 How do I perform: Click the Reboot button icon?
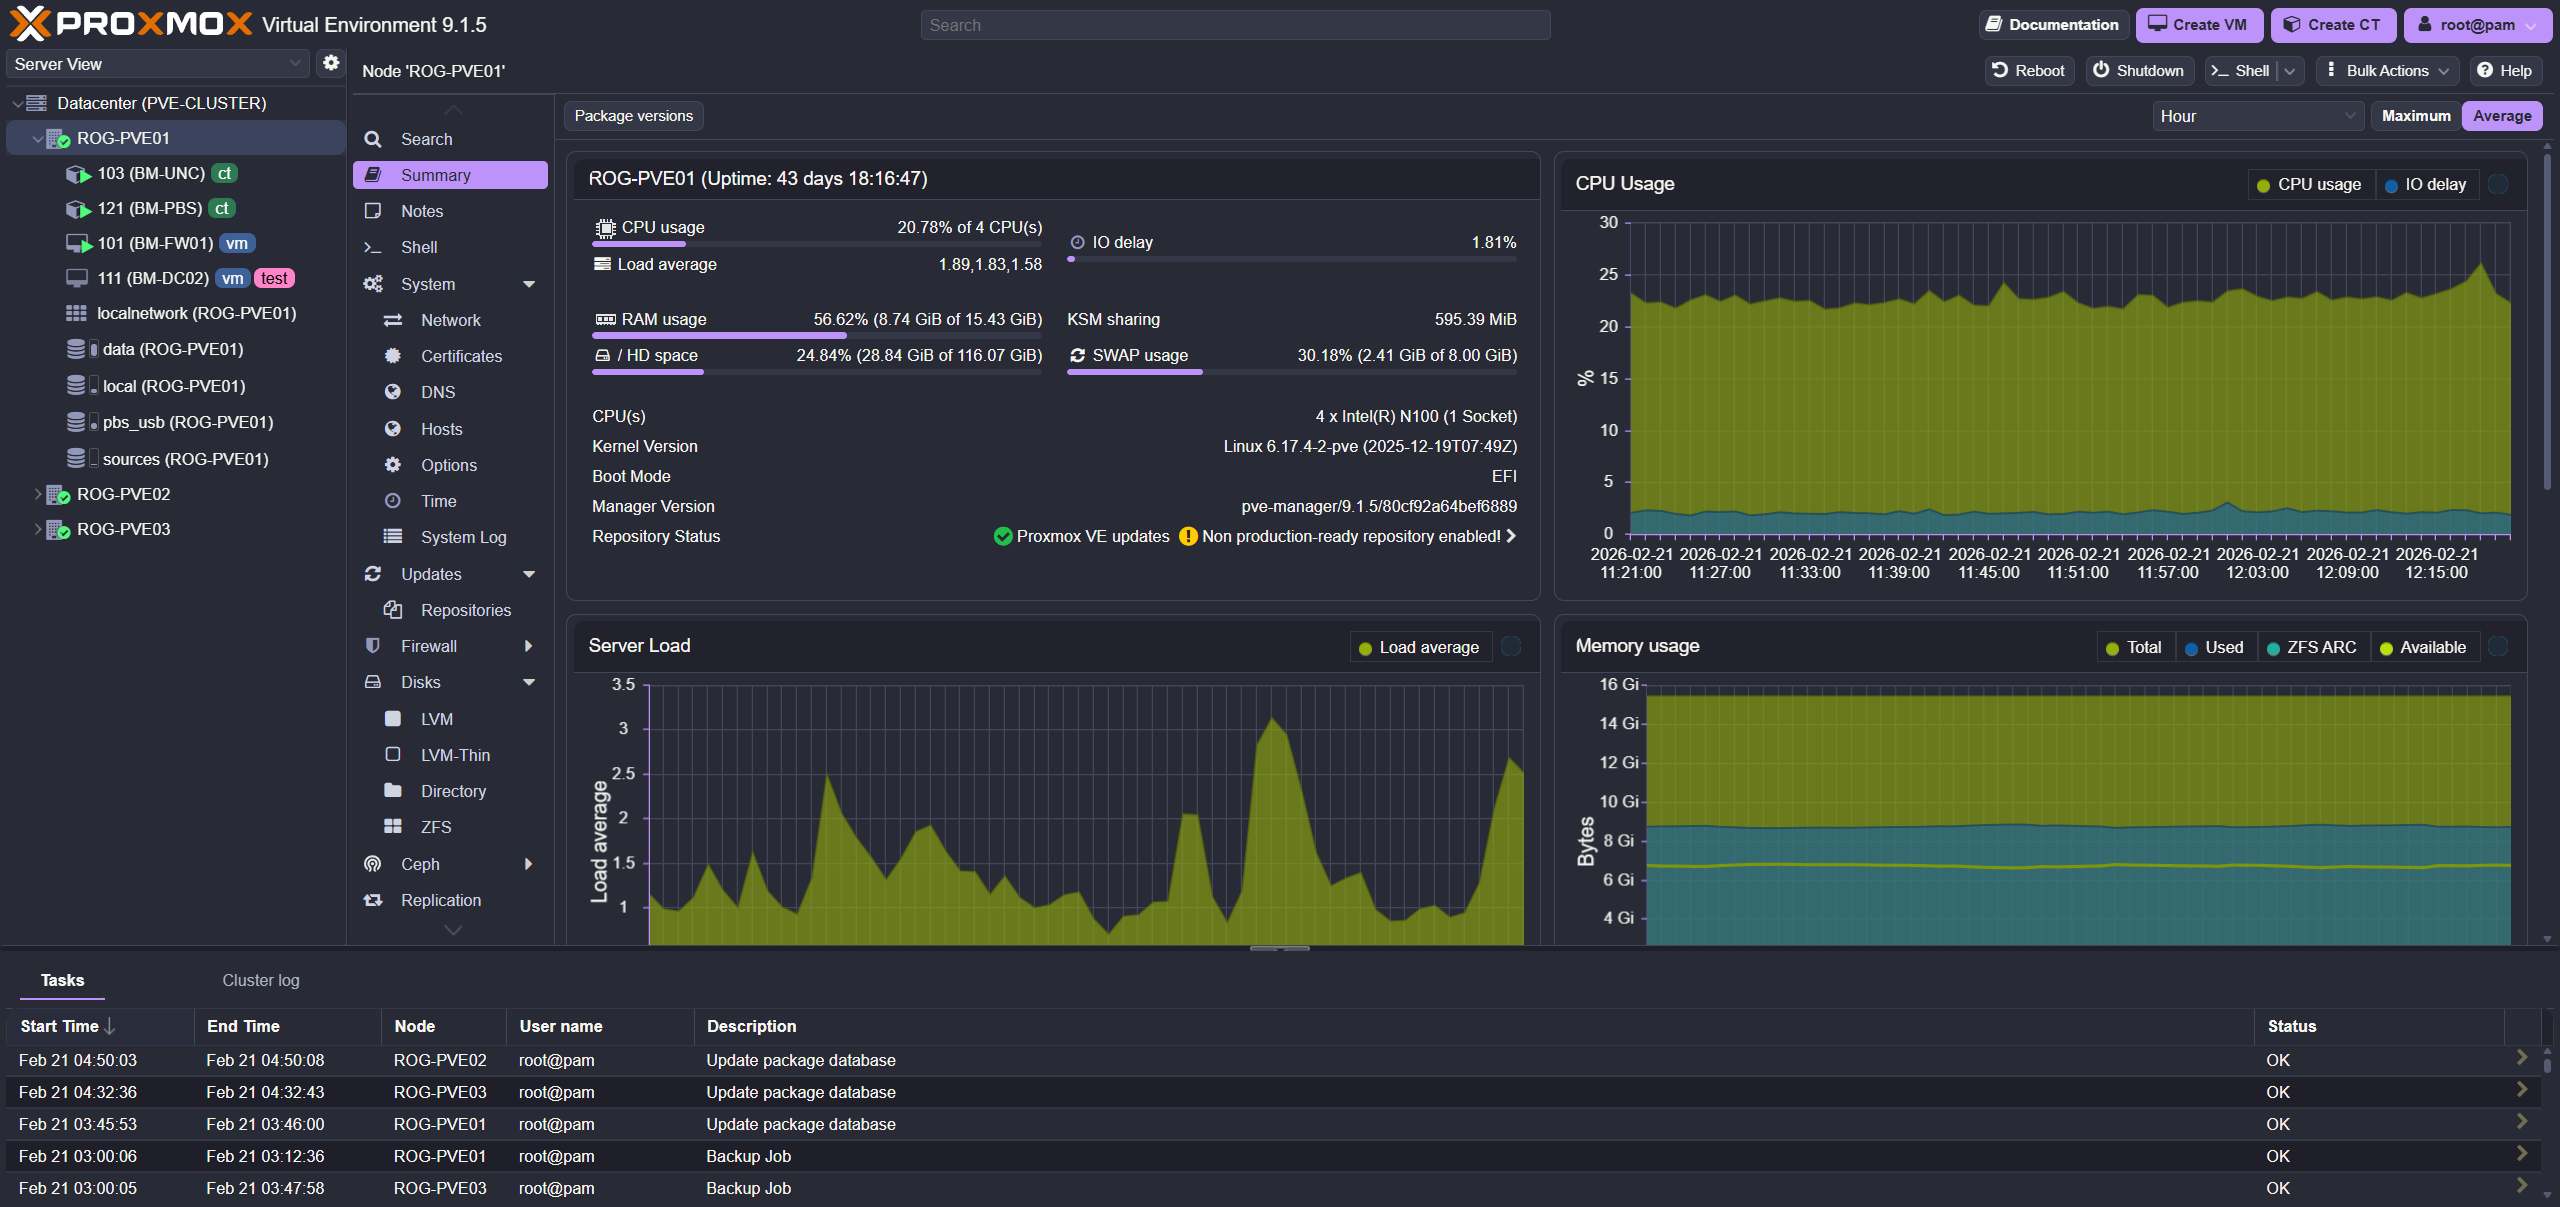point(2000,70)
